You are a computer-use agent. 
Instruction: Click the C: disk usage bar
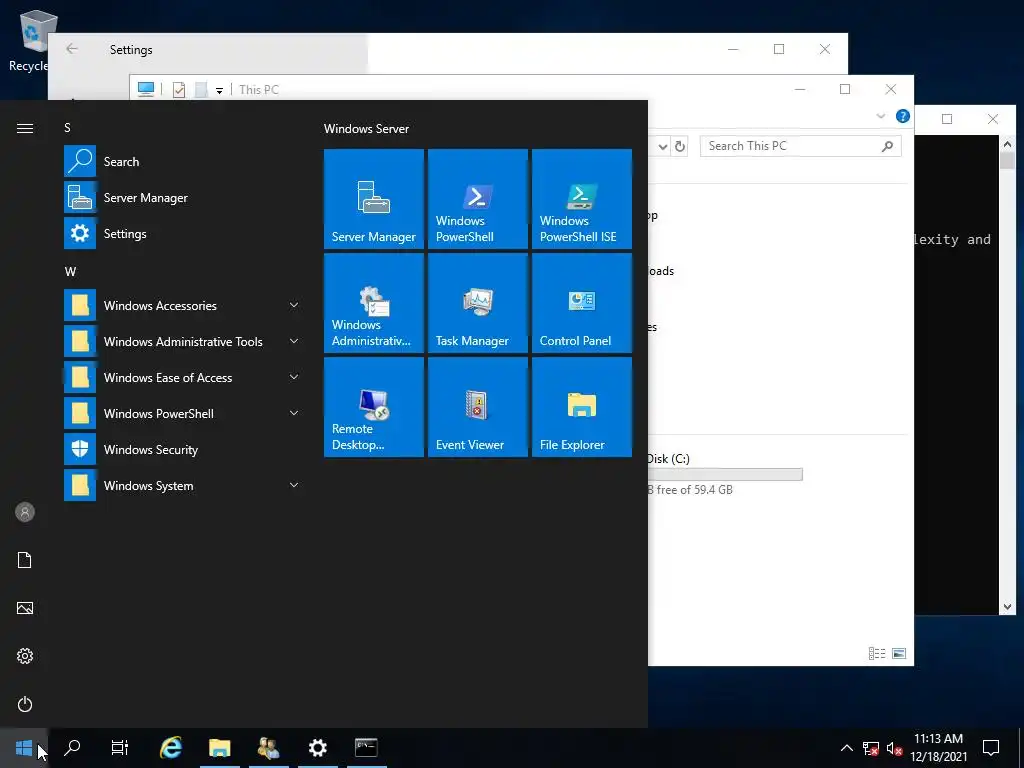(x=725, y=474)
